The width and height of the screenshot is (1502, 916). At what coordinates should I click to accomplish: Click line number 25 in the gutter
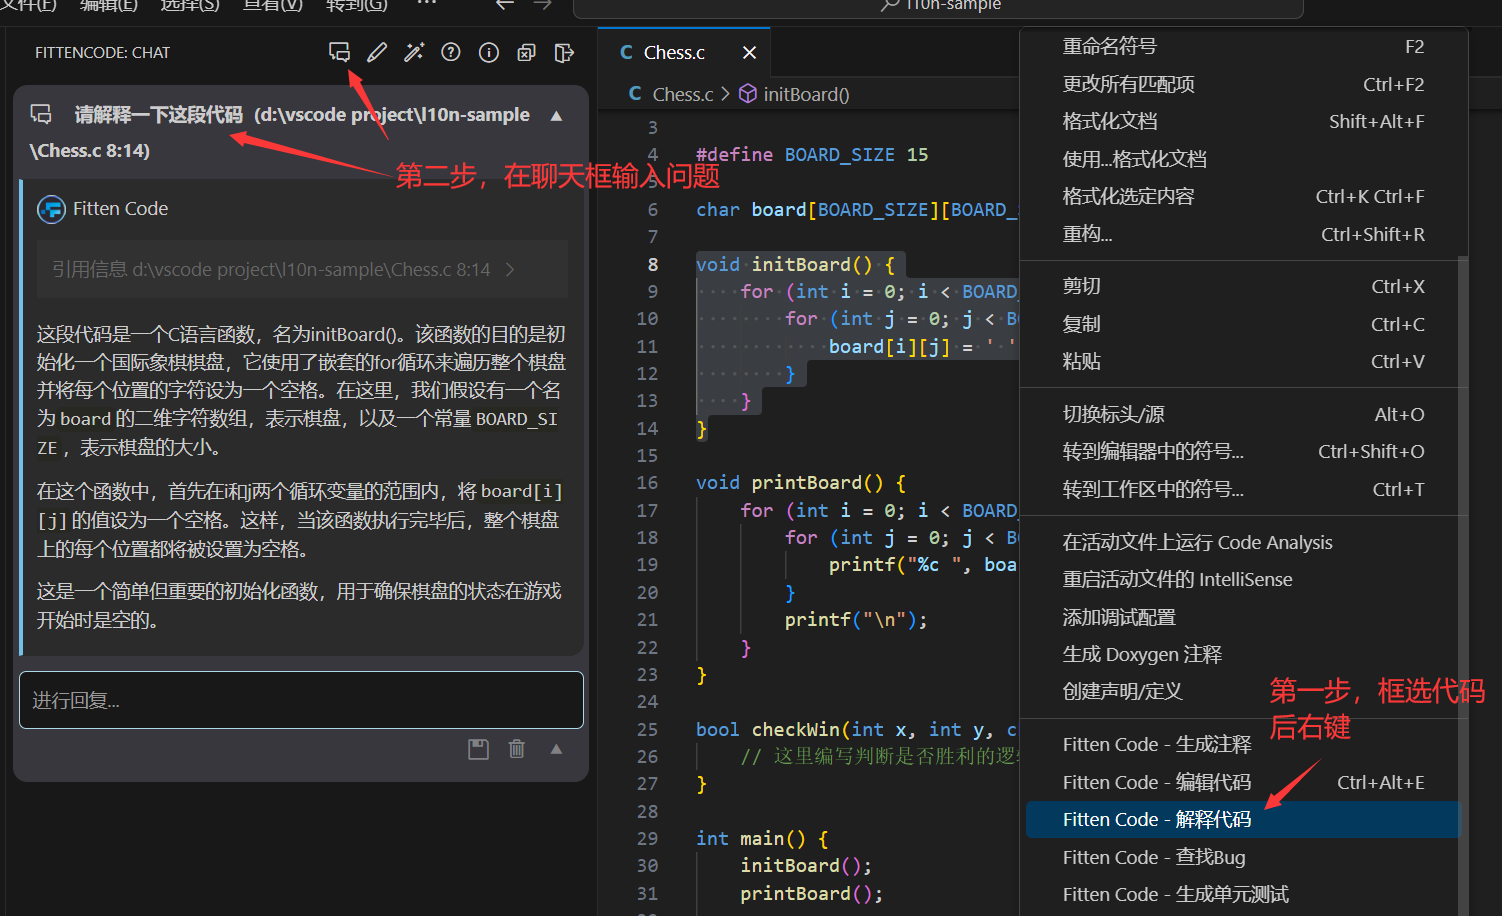pyautogui.click(x=647, y=729)
